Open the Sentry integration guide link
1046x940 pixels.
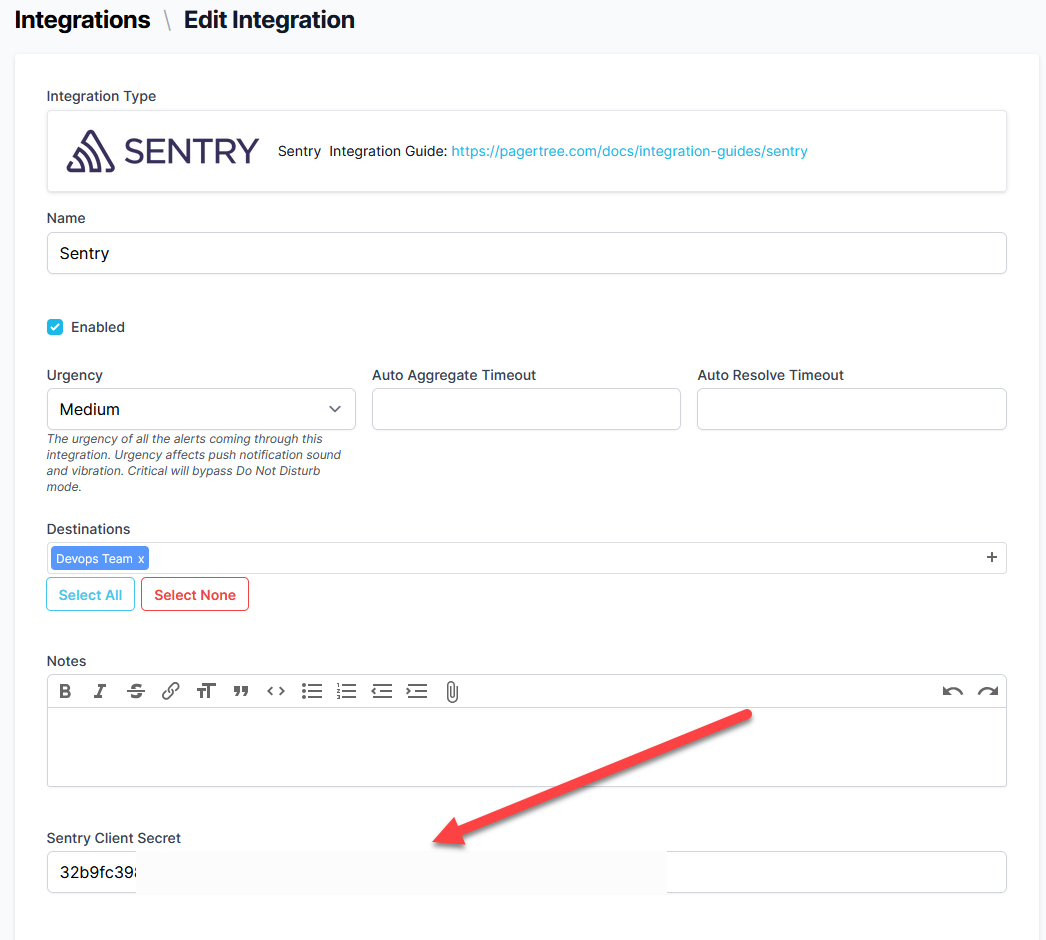point(629,151)
